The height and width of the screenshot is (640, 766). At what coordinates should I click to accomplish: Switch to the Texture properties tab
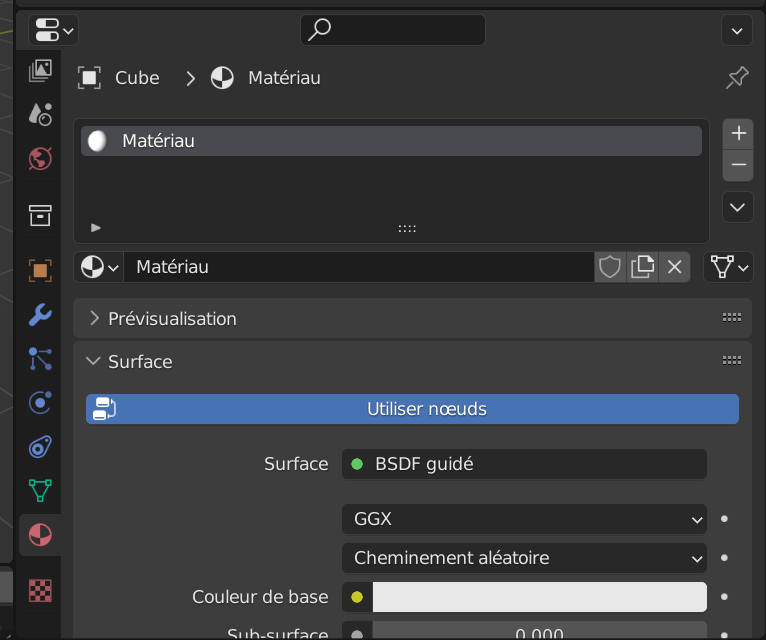coord(40,590)
